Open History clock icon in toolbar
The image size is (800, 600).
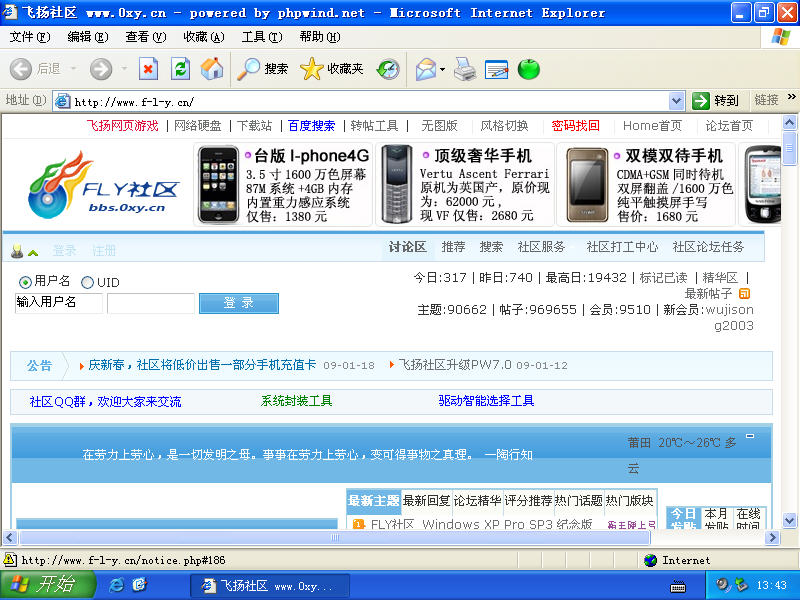point(388,69)
